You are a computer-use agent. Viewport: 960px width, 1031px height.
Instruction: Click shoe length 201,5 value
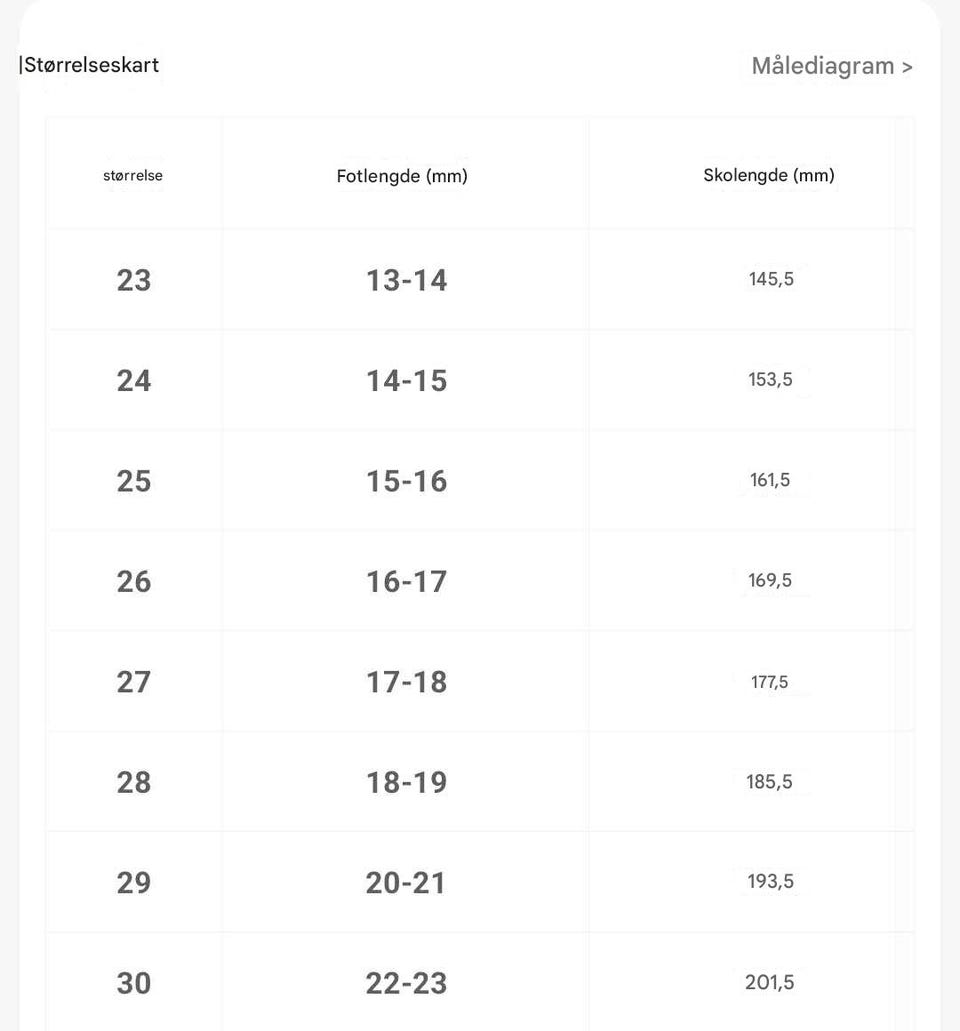(769, 983)
